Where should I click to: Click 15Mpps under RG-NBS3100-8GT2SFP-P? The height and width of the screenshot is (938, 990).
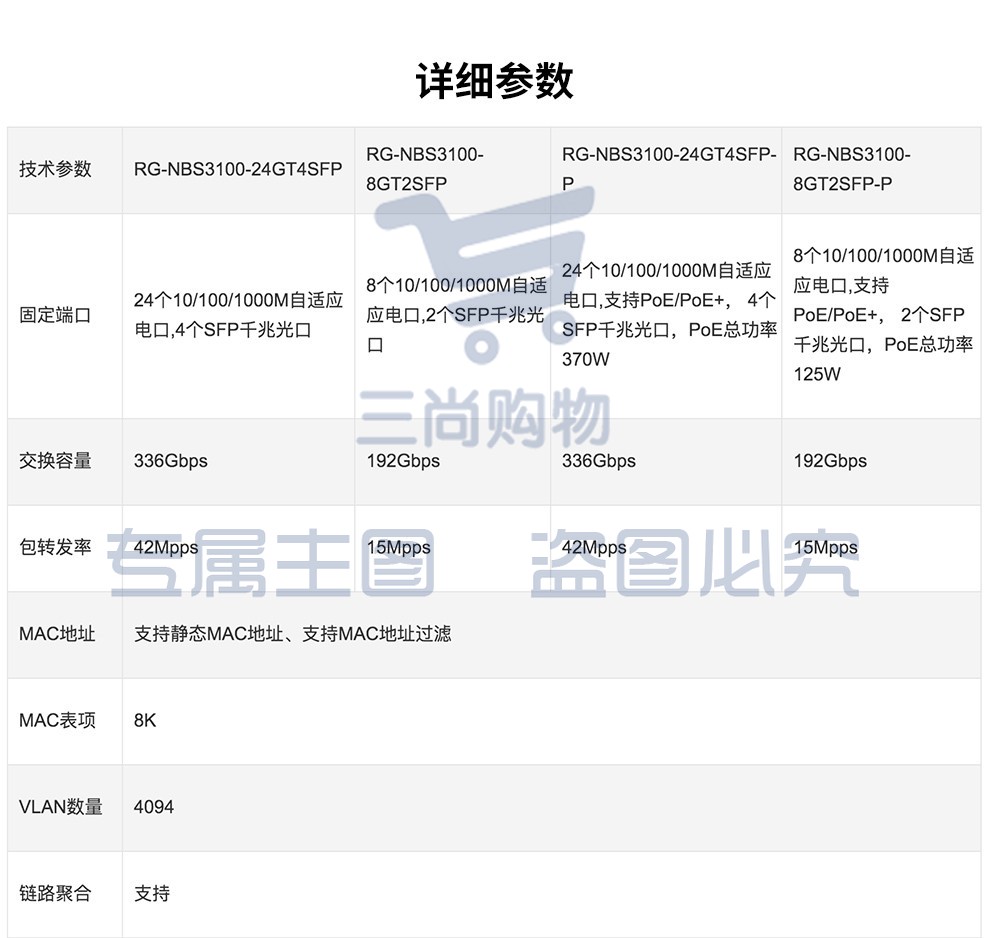click(x=825, y=547)
